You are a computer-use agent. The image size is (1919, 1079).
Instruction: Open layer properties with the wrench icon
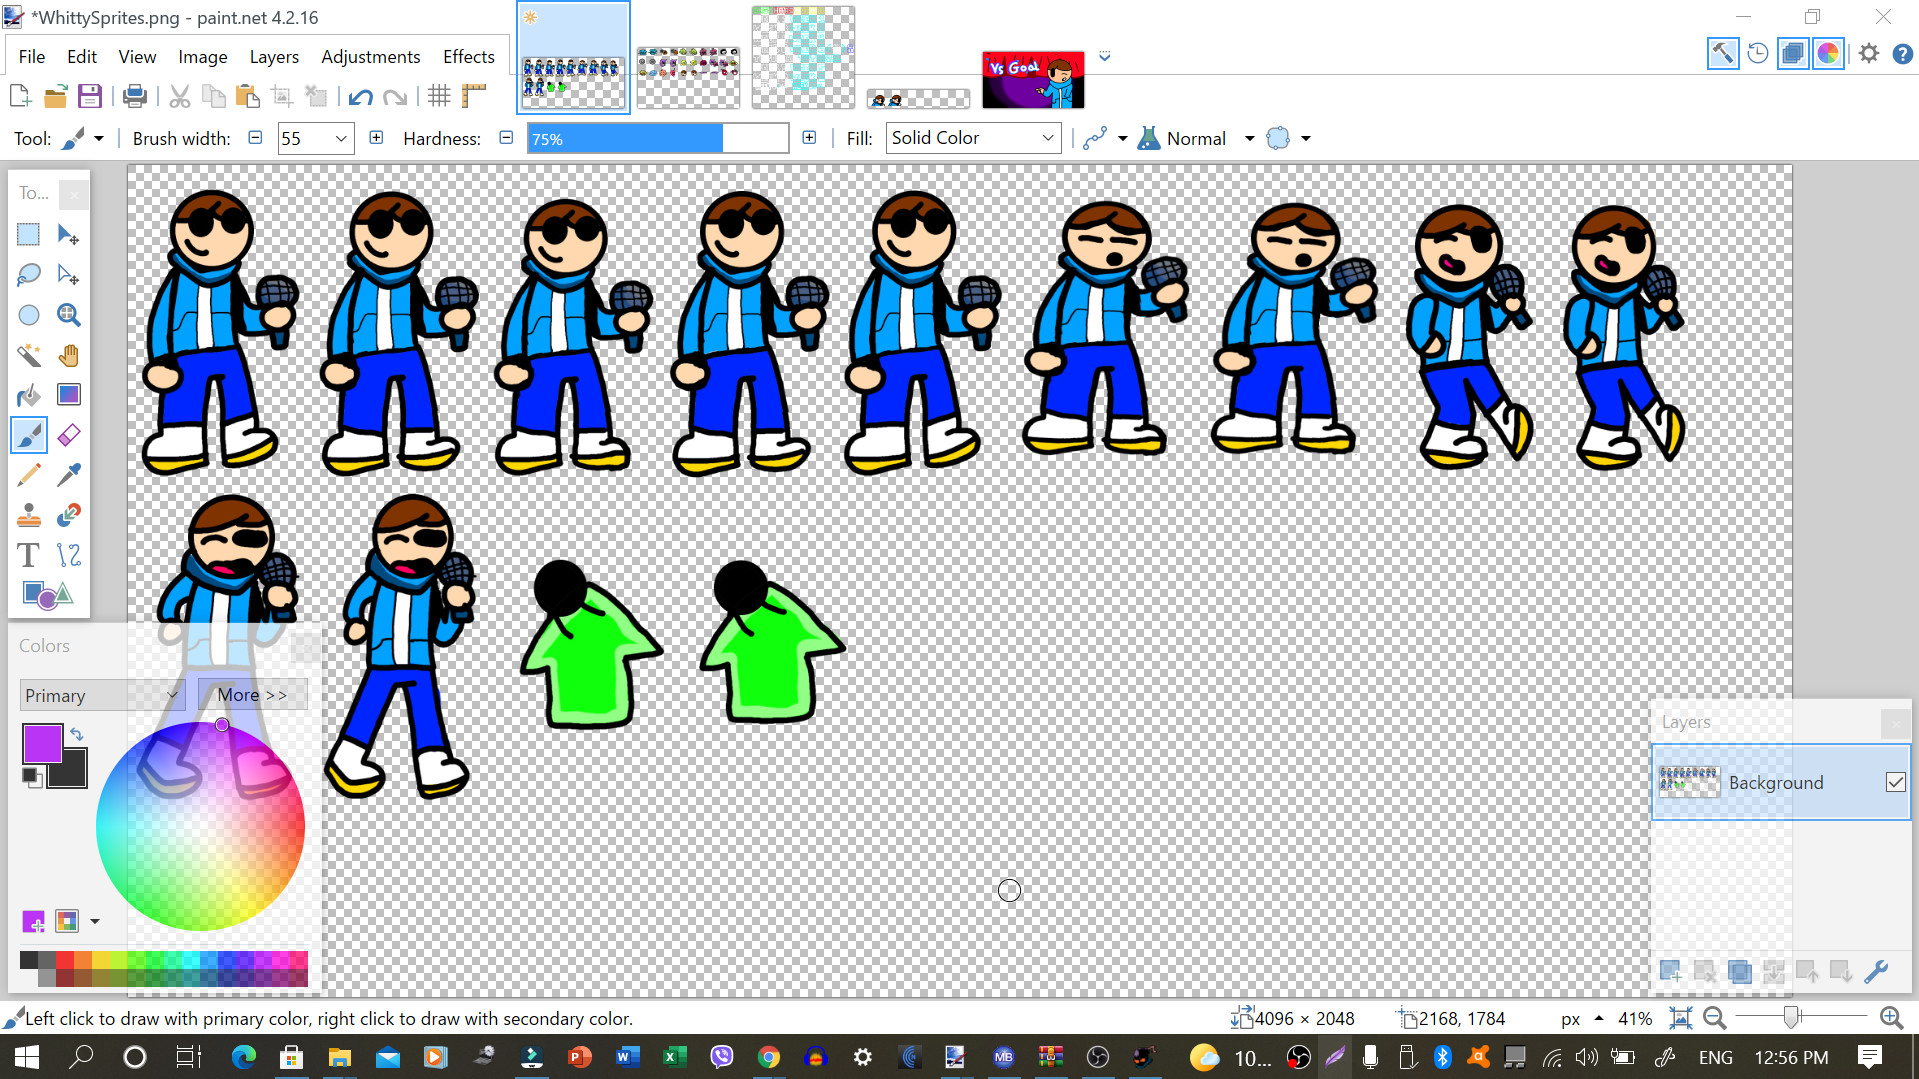click(x=1878, y=970)
